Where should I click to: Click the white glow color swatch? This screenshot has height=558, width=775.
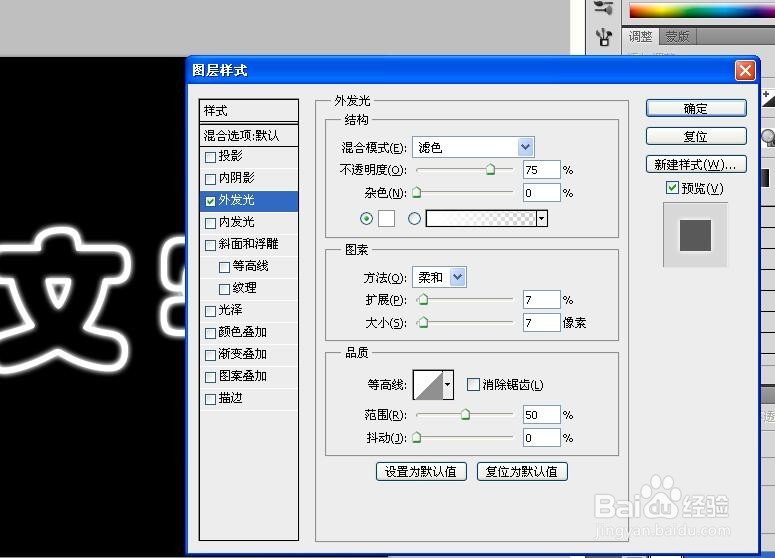(387, 218)
